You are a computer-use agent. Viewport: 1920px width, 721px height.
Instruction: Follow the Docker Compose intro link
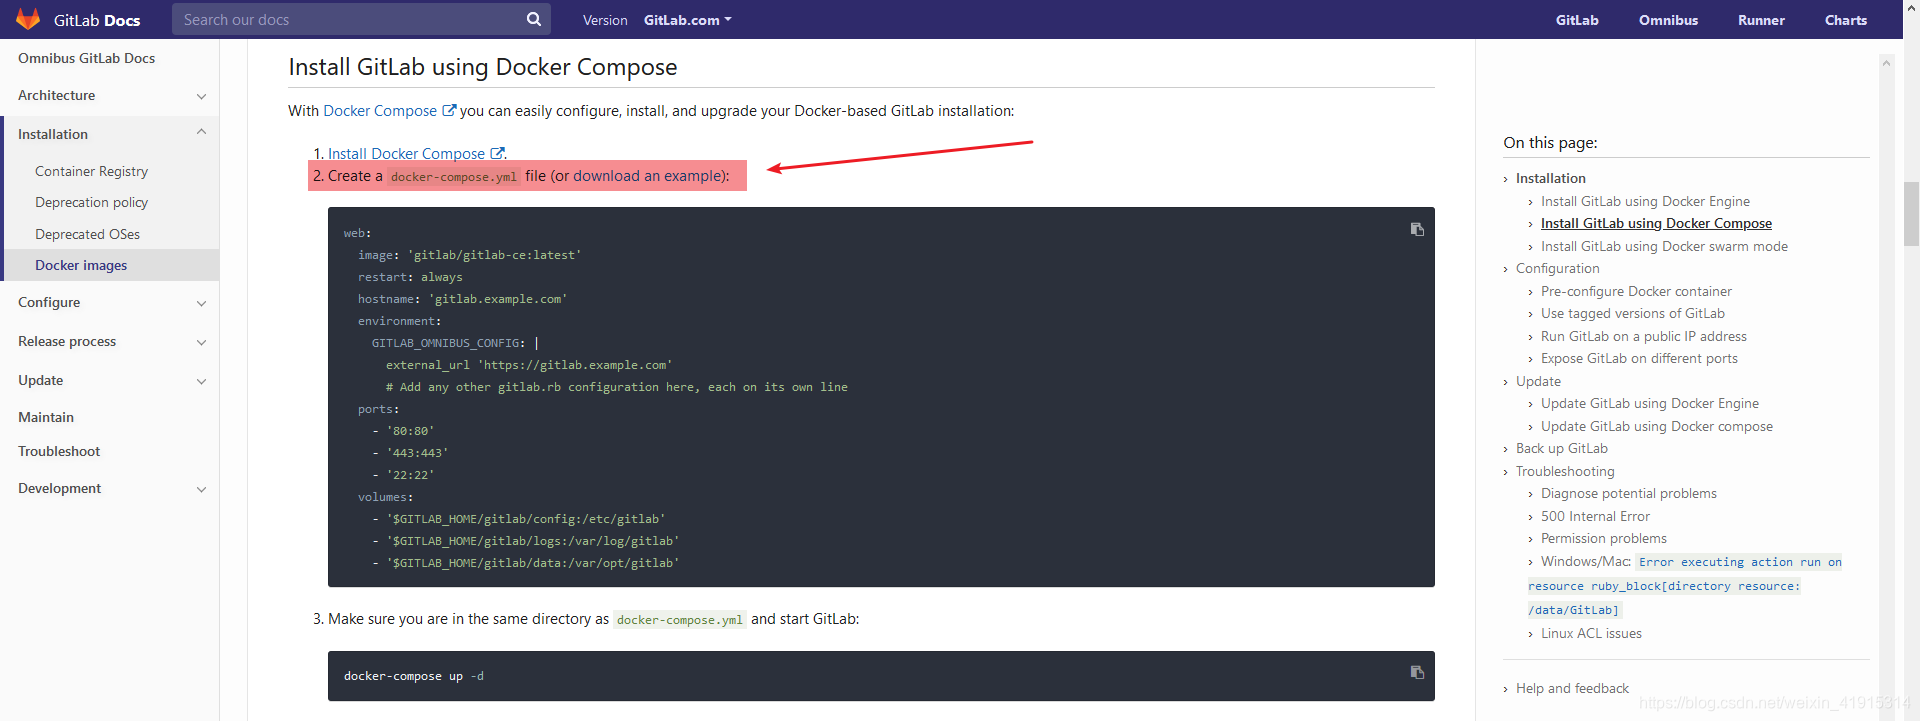[380, 111]
